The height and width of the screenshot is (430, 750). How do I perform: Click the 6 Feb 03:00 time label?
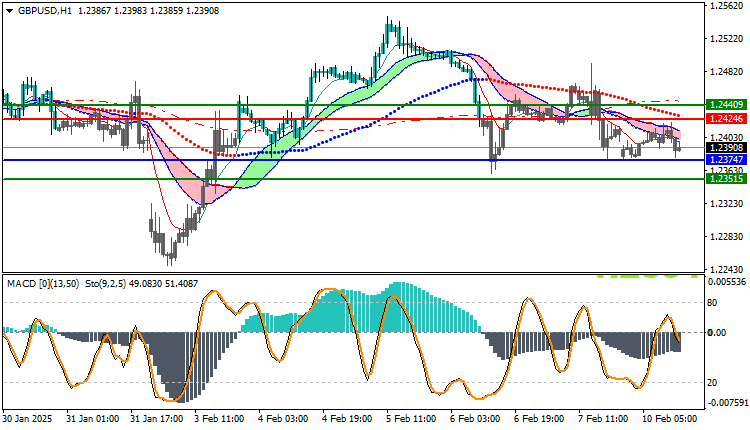tap(476, 419)
